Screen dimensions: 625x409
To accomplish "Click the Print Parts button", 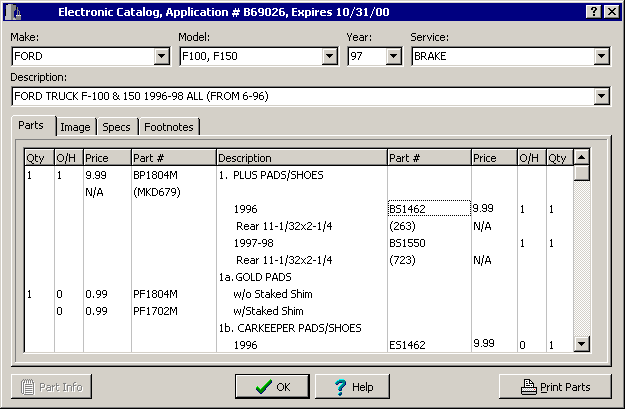I will click(x=554, y=387).
